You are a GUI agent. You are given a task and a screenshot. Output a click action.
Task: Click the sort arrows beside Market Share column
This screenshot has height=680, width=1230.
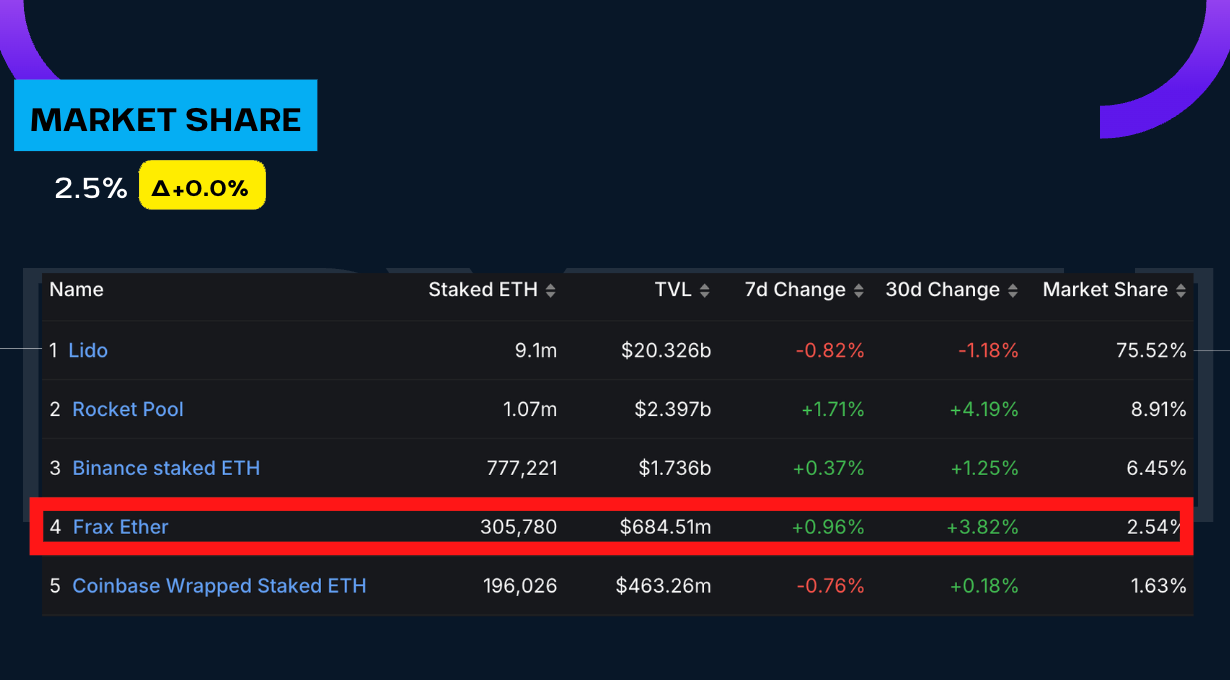click(x=1181, y=291)
